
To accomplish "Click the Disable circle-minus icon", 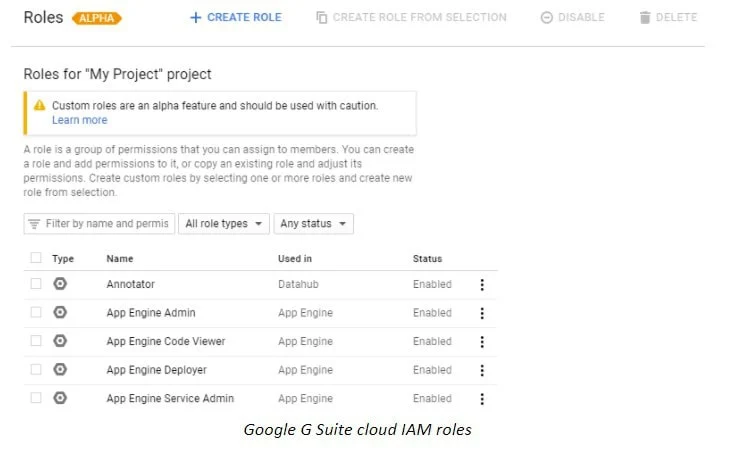I will click(547, 18).
